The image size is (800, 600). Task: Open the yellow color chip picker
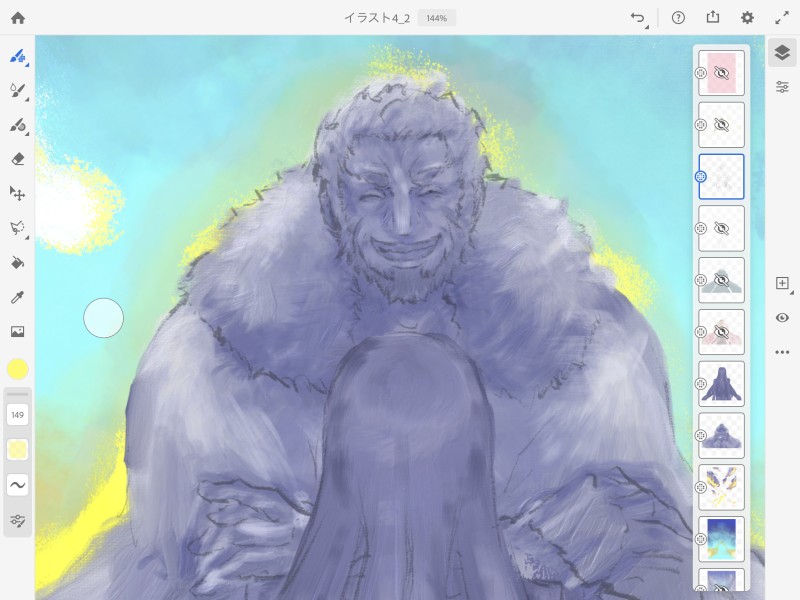[x=17, y=369]
